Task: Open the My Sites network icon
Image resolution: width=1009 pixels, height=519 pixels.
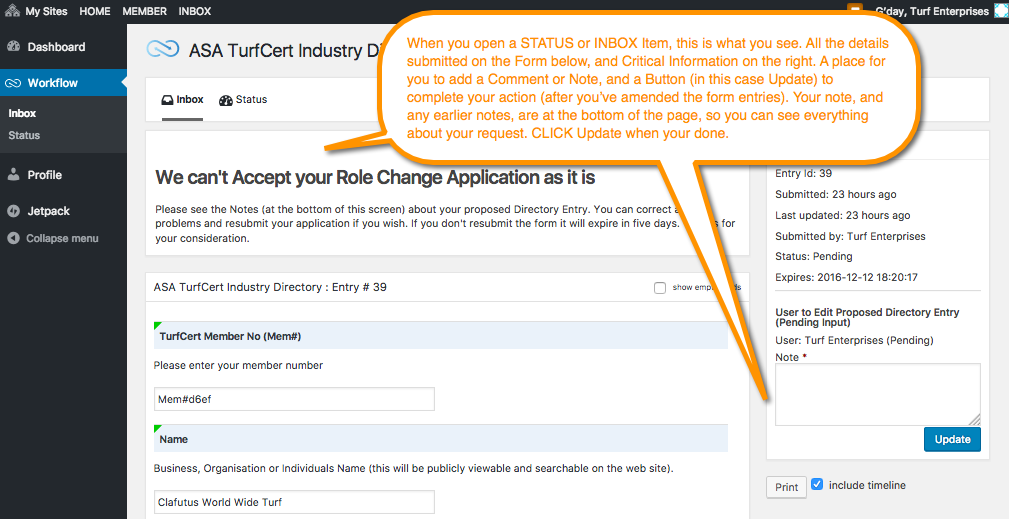Action: [x=11, y=10]
